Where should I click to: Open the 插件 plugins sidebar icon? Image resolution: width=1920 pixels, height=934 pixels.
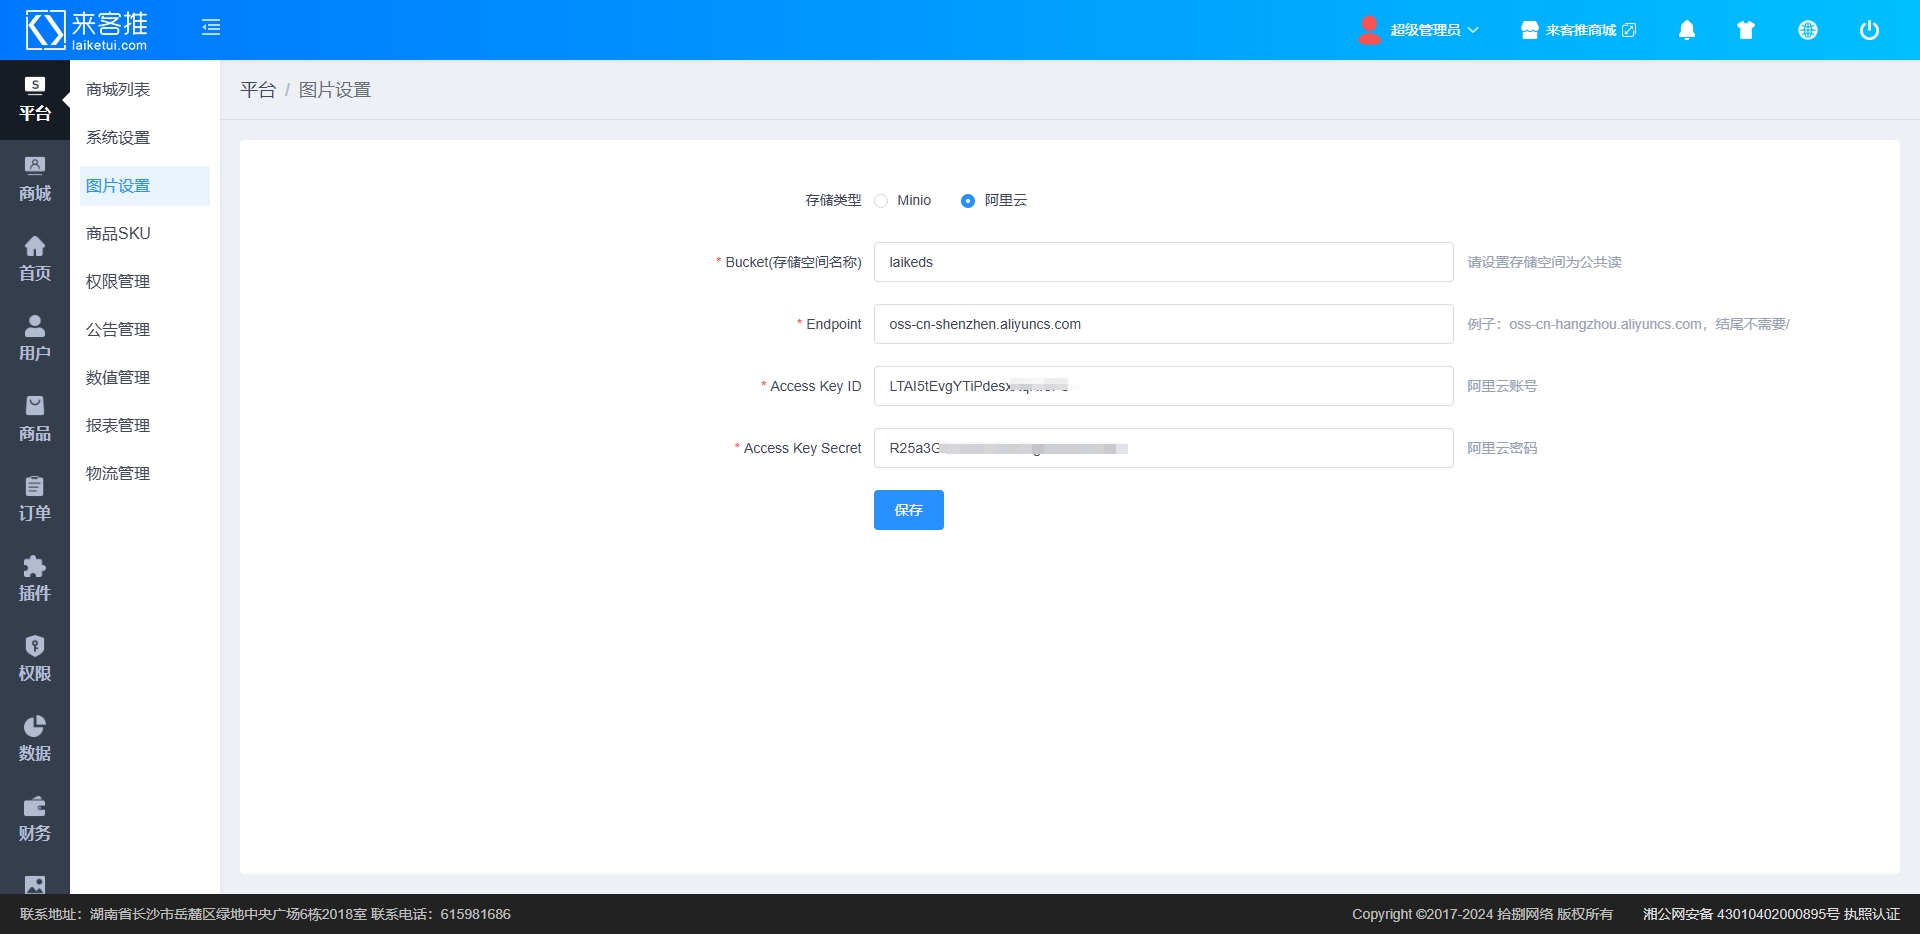[x=35, y=580]
